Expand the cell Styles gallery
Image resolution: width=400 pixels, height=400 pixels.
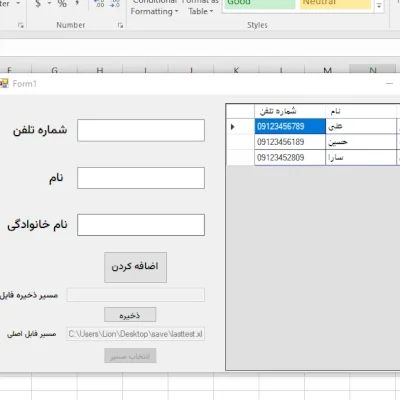pyautogui.click(x=379, y=6)
